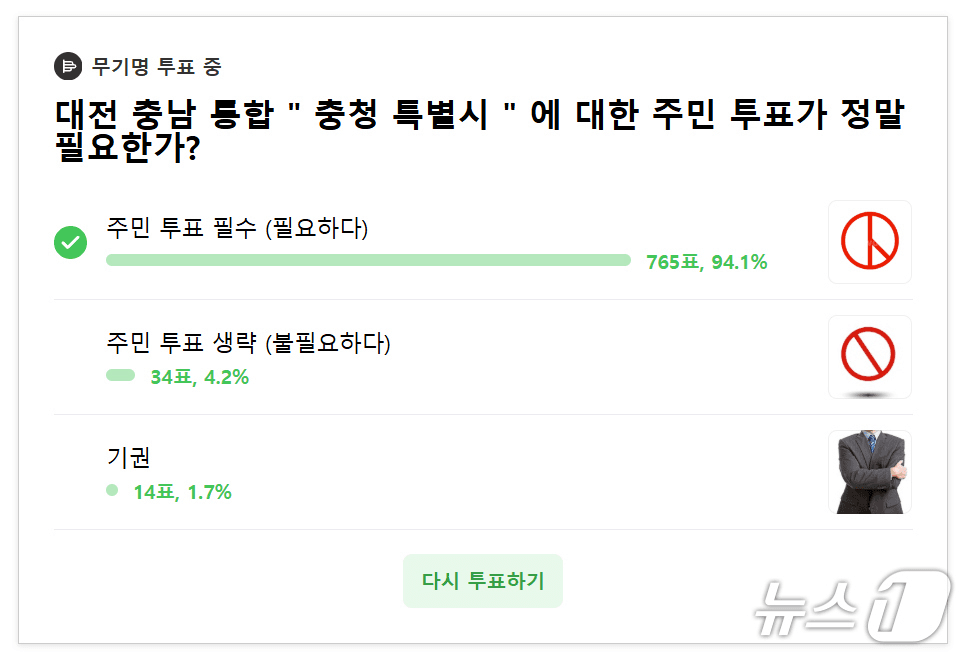Click the green bar segment beside 34표
This screenshot has width=966, height=657.
point(119,377)
